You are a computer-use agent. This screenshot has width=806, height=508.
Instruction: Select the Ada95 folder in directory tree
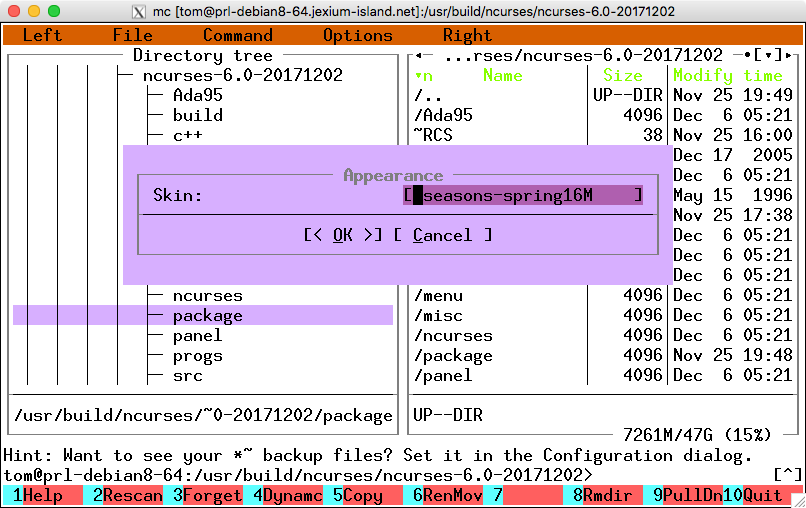click(197, 95)
